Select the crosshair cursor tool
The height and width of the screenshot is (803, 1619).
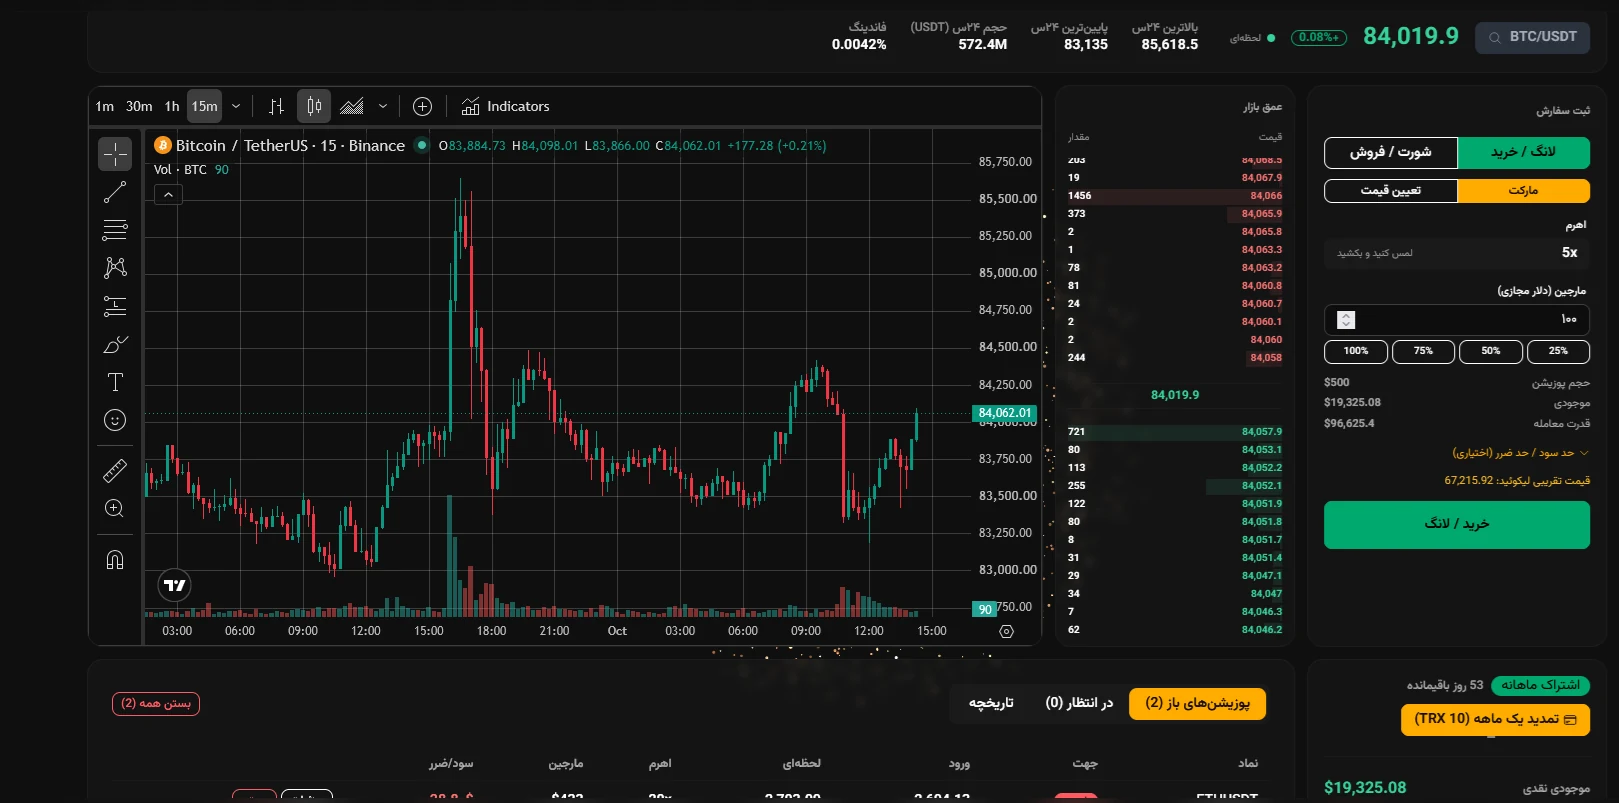click(115, 154)
